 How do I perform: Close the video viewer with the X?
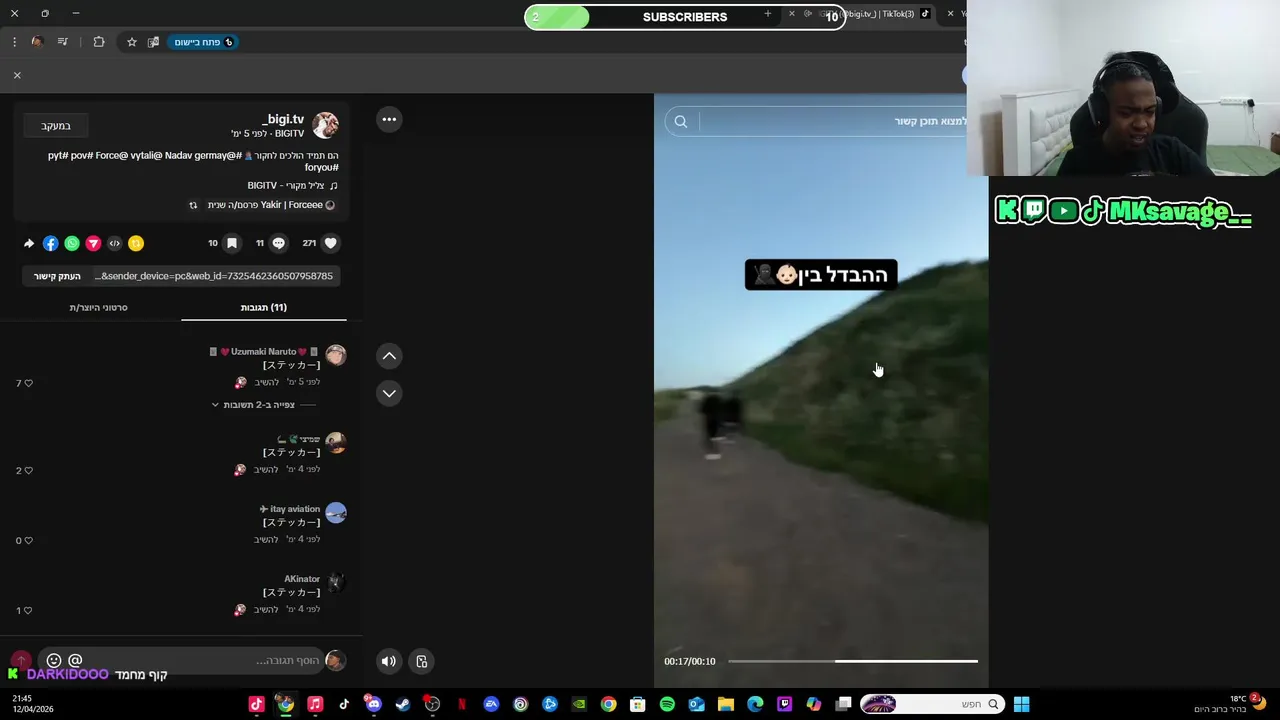click(x=17, y=75)
